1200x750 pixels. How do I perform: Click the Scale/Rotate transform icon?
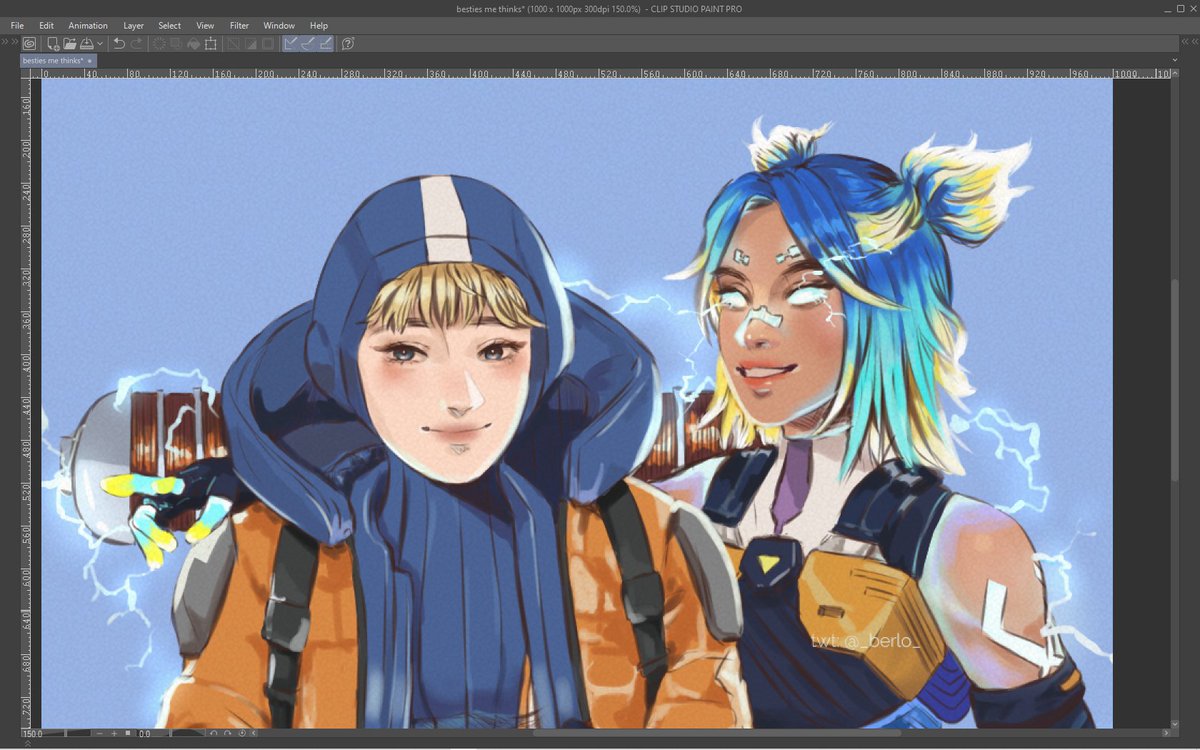pyautogui.click(x=210, y=43)
